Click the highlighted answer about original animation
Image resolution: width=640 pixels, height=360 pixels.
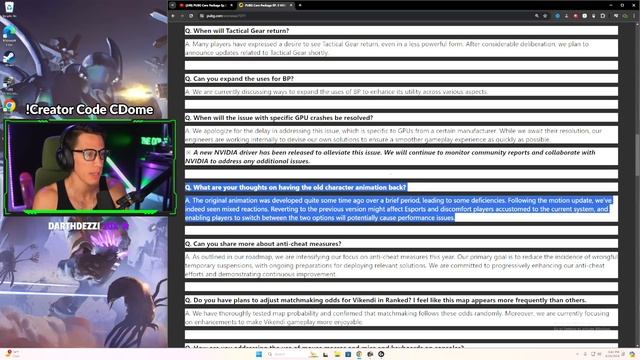click(x=398, y=209)
